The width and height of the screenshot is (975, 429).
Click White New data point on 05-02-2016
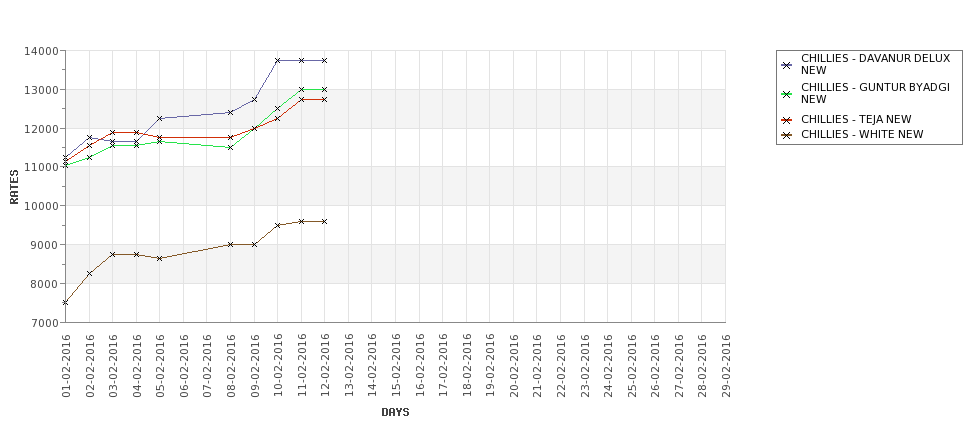tap(160, 258)
